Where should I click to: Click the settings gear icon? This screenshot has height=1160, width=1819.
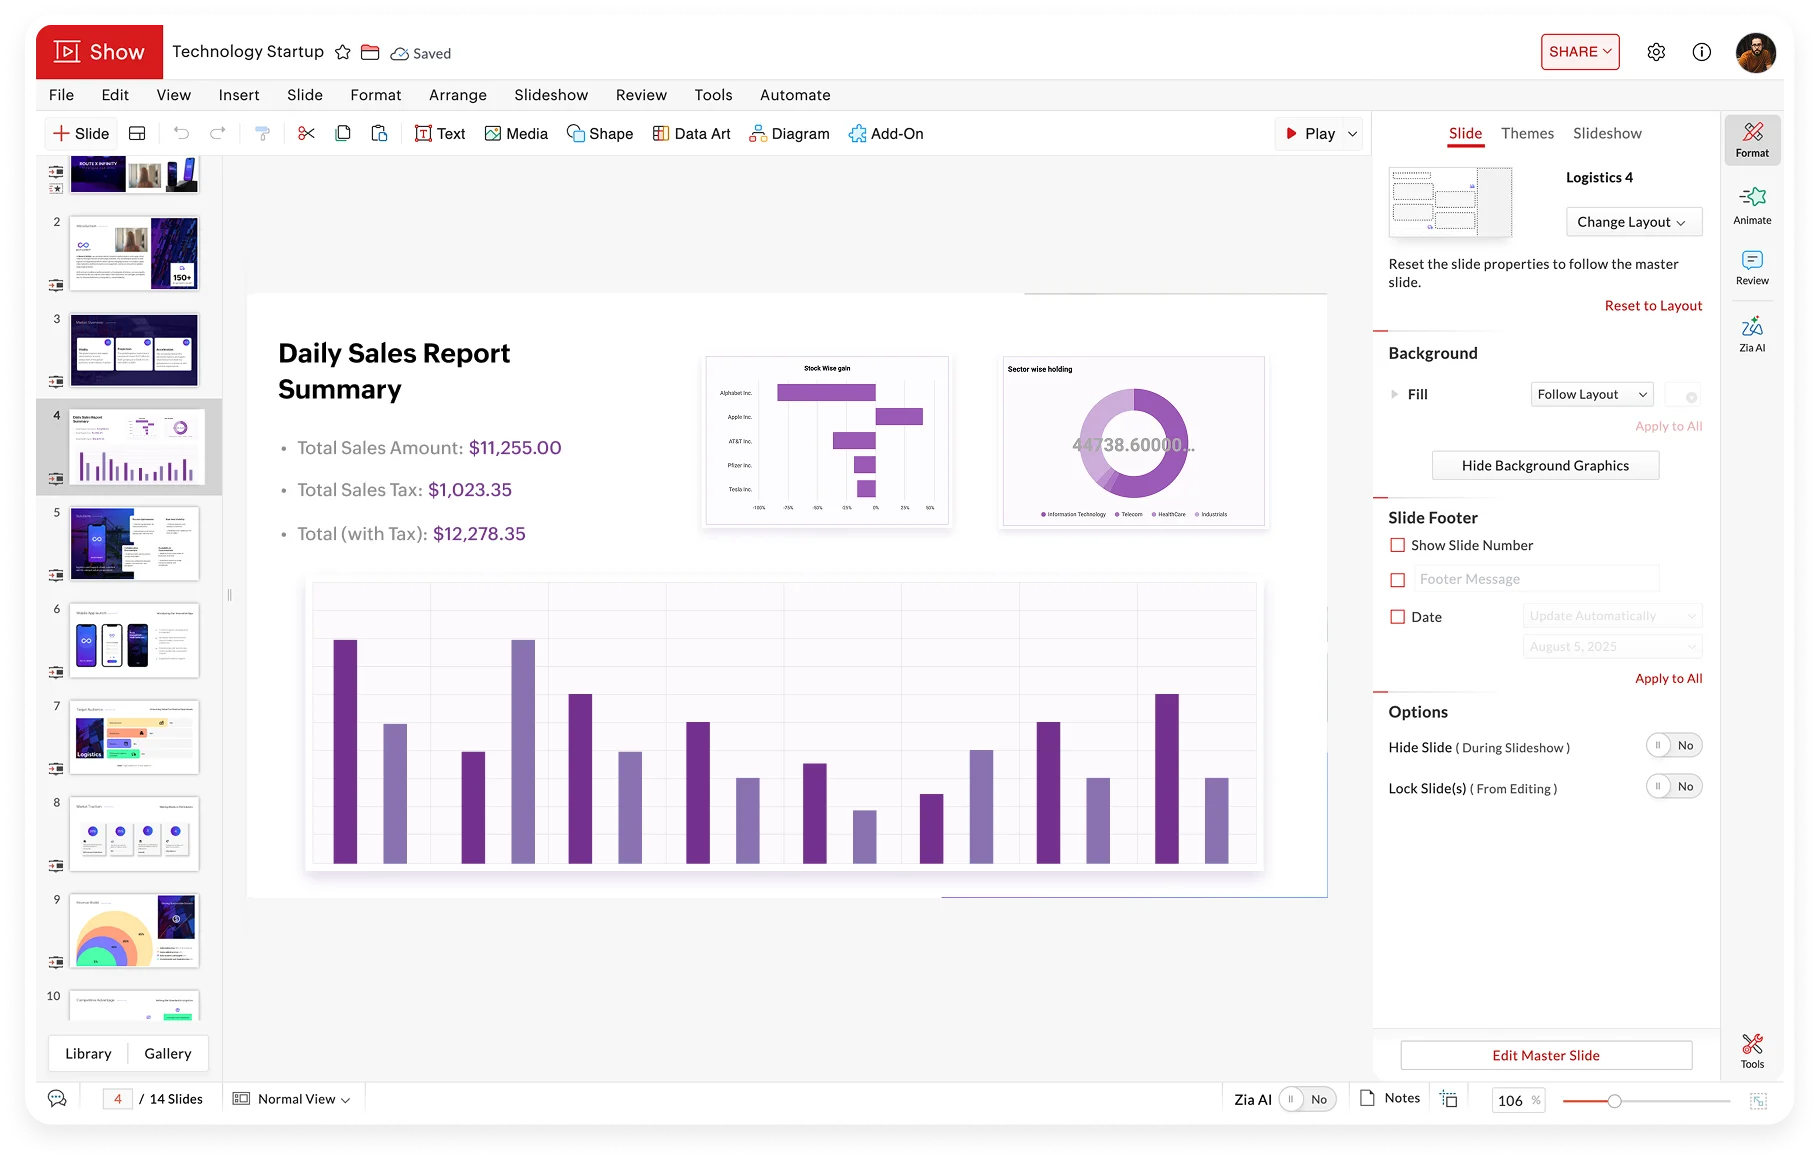1656,52
